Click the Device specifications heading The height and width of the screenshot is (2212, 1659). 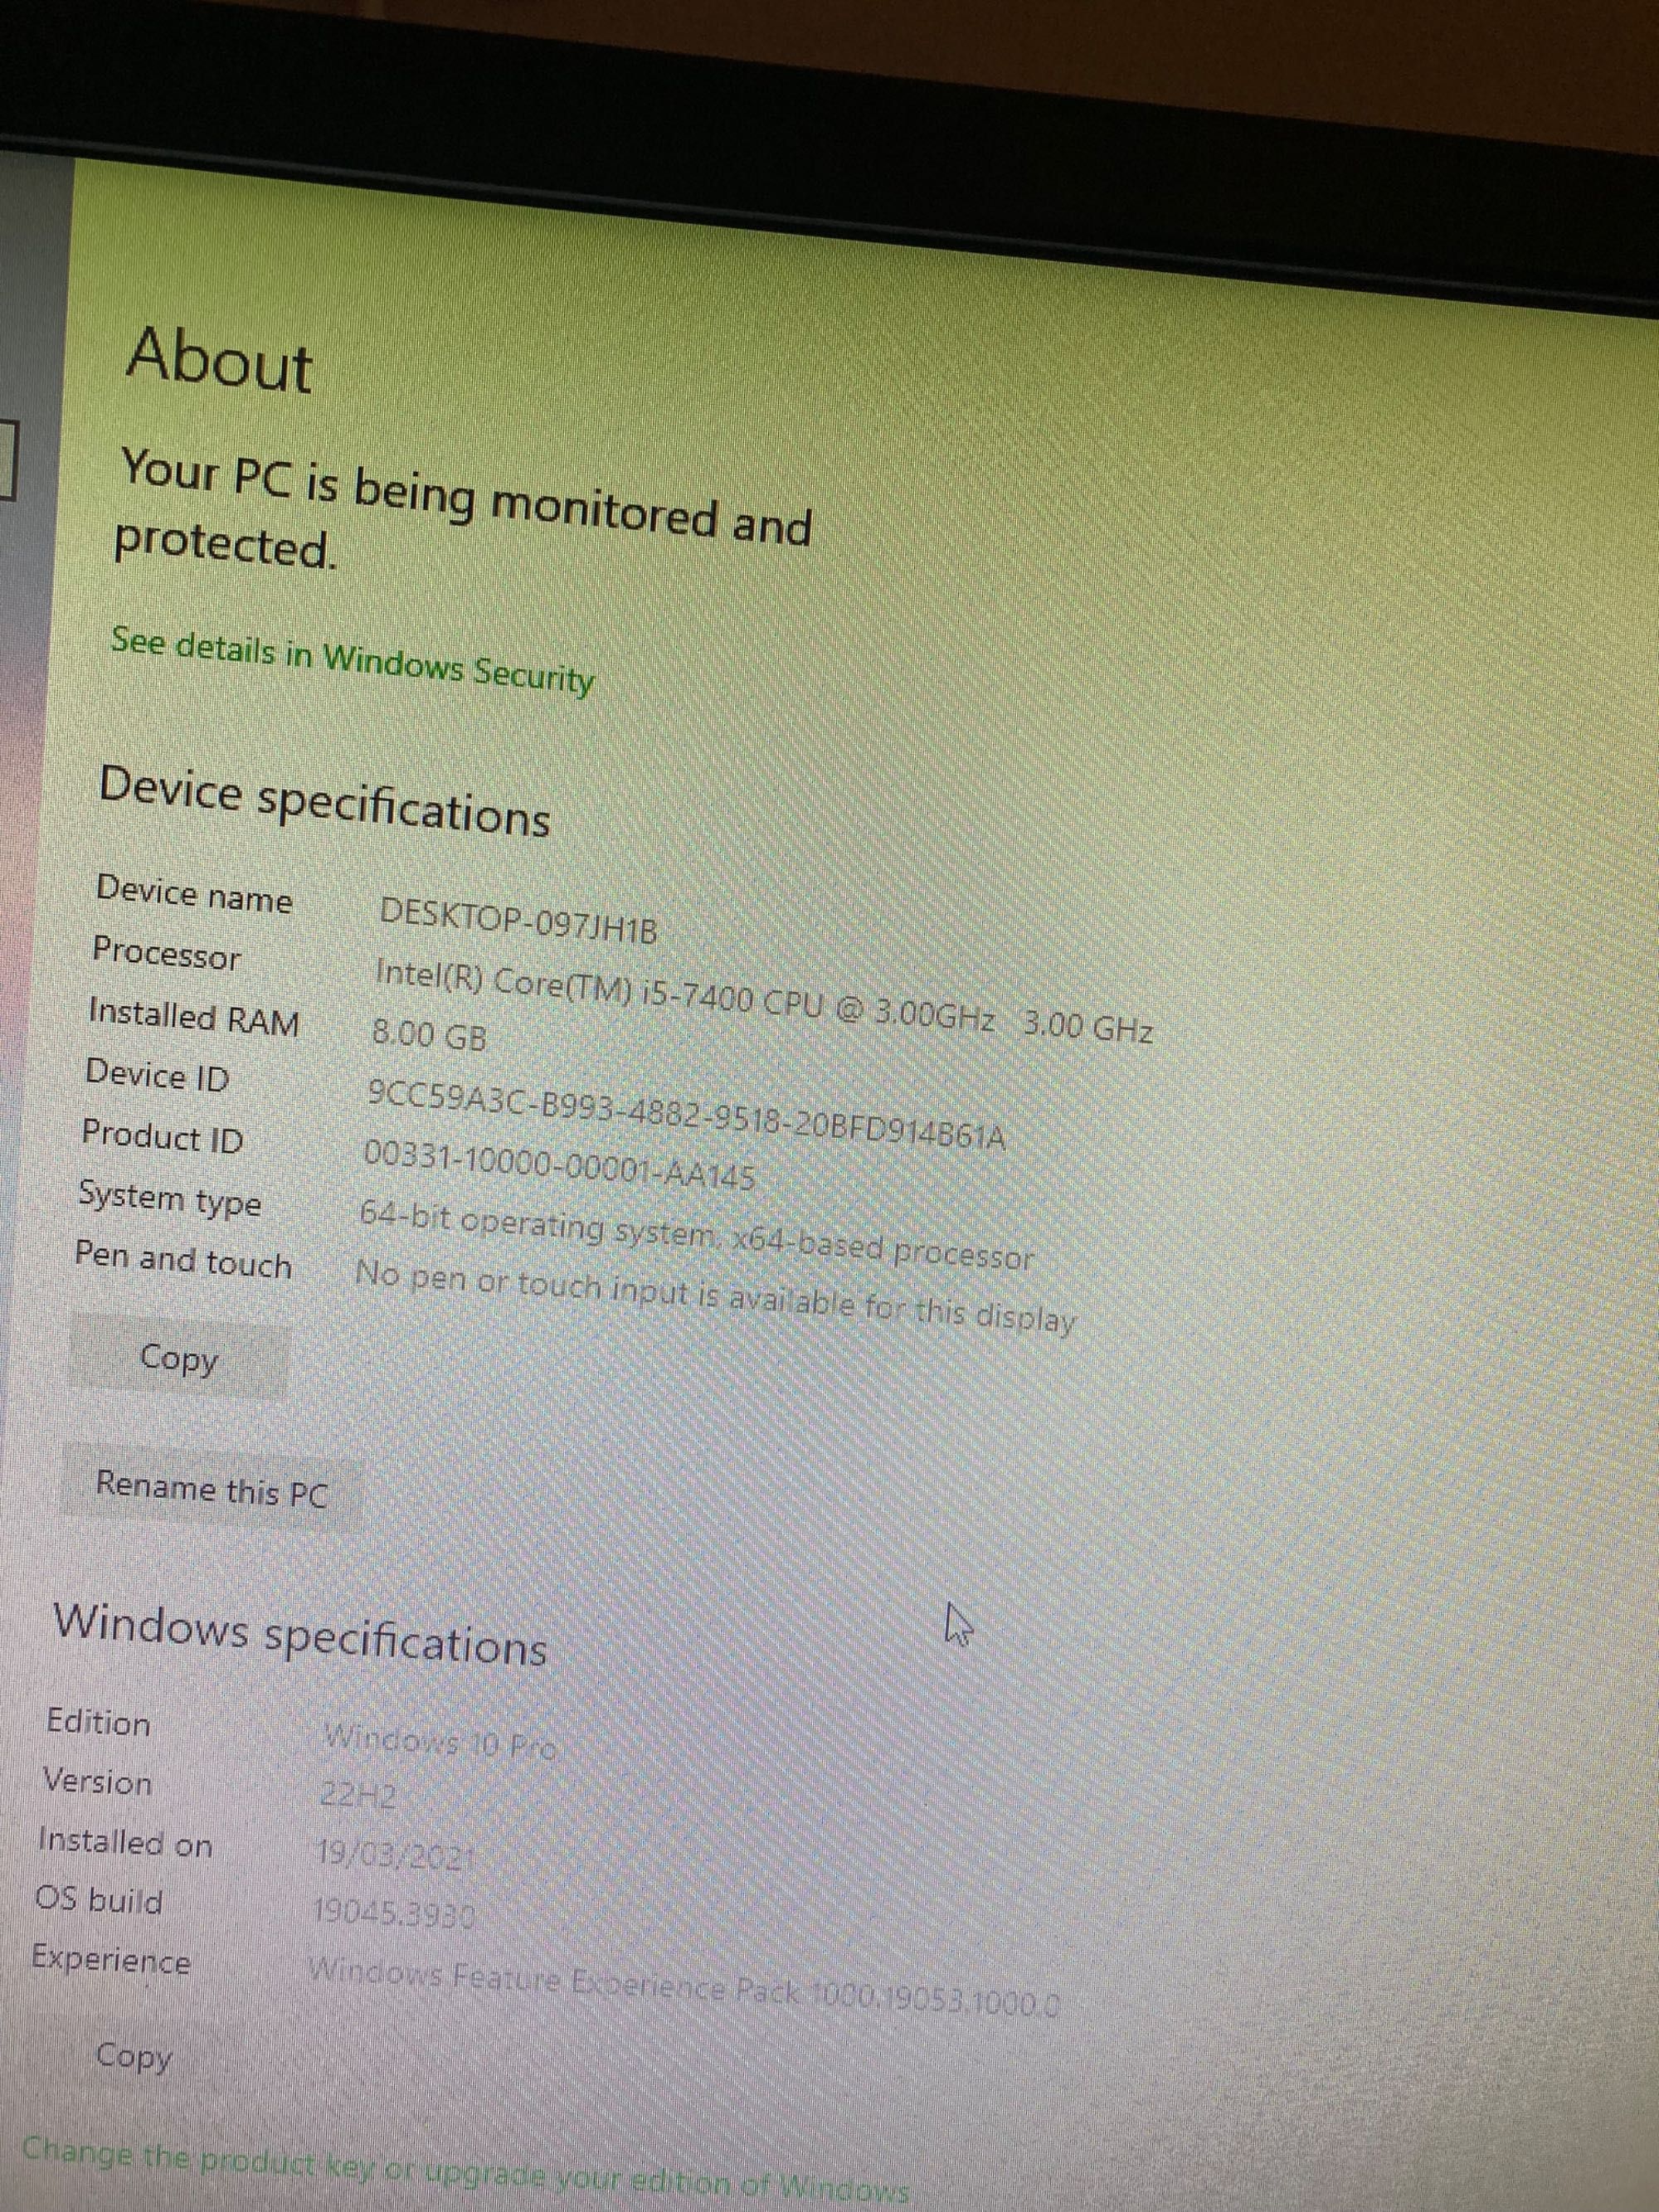(x=324, y=802)
